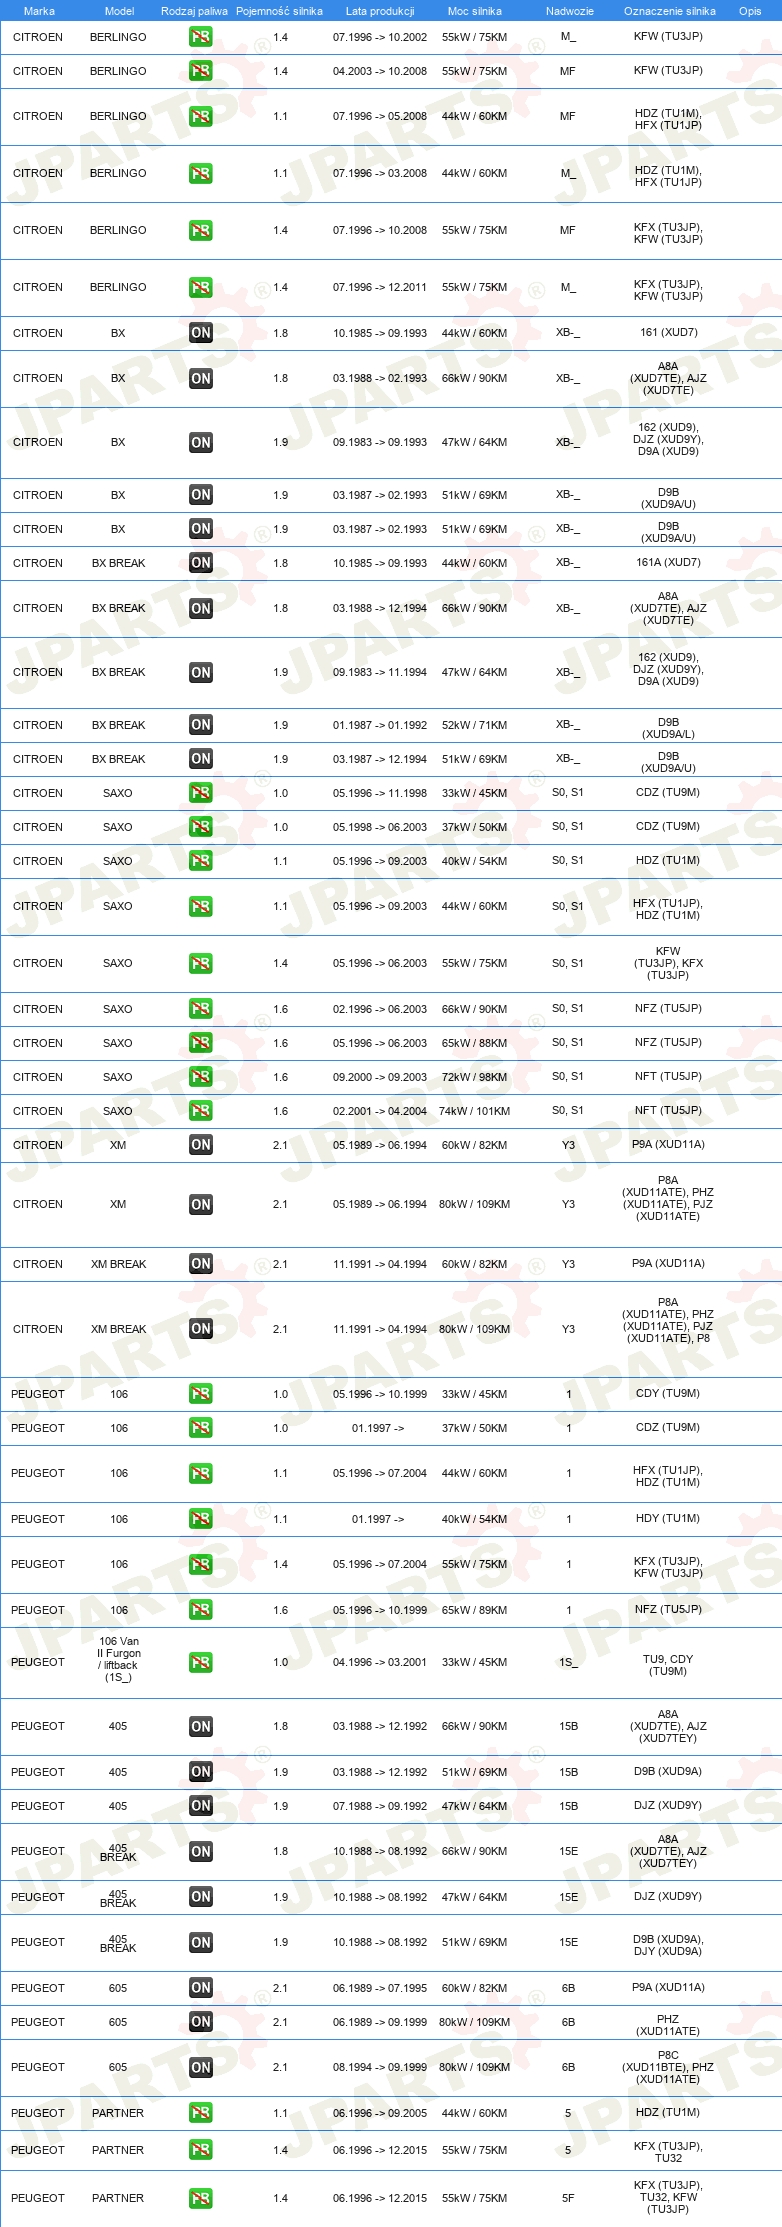The image size is (782, 2227).
Task: Select engine code TU9, CDY (TU9M)
Action: [668, 1665]
